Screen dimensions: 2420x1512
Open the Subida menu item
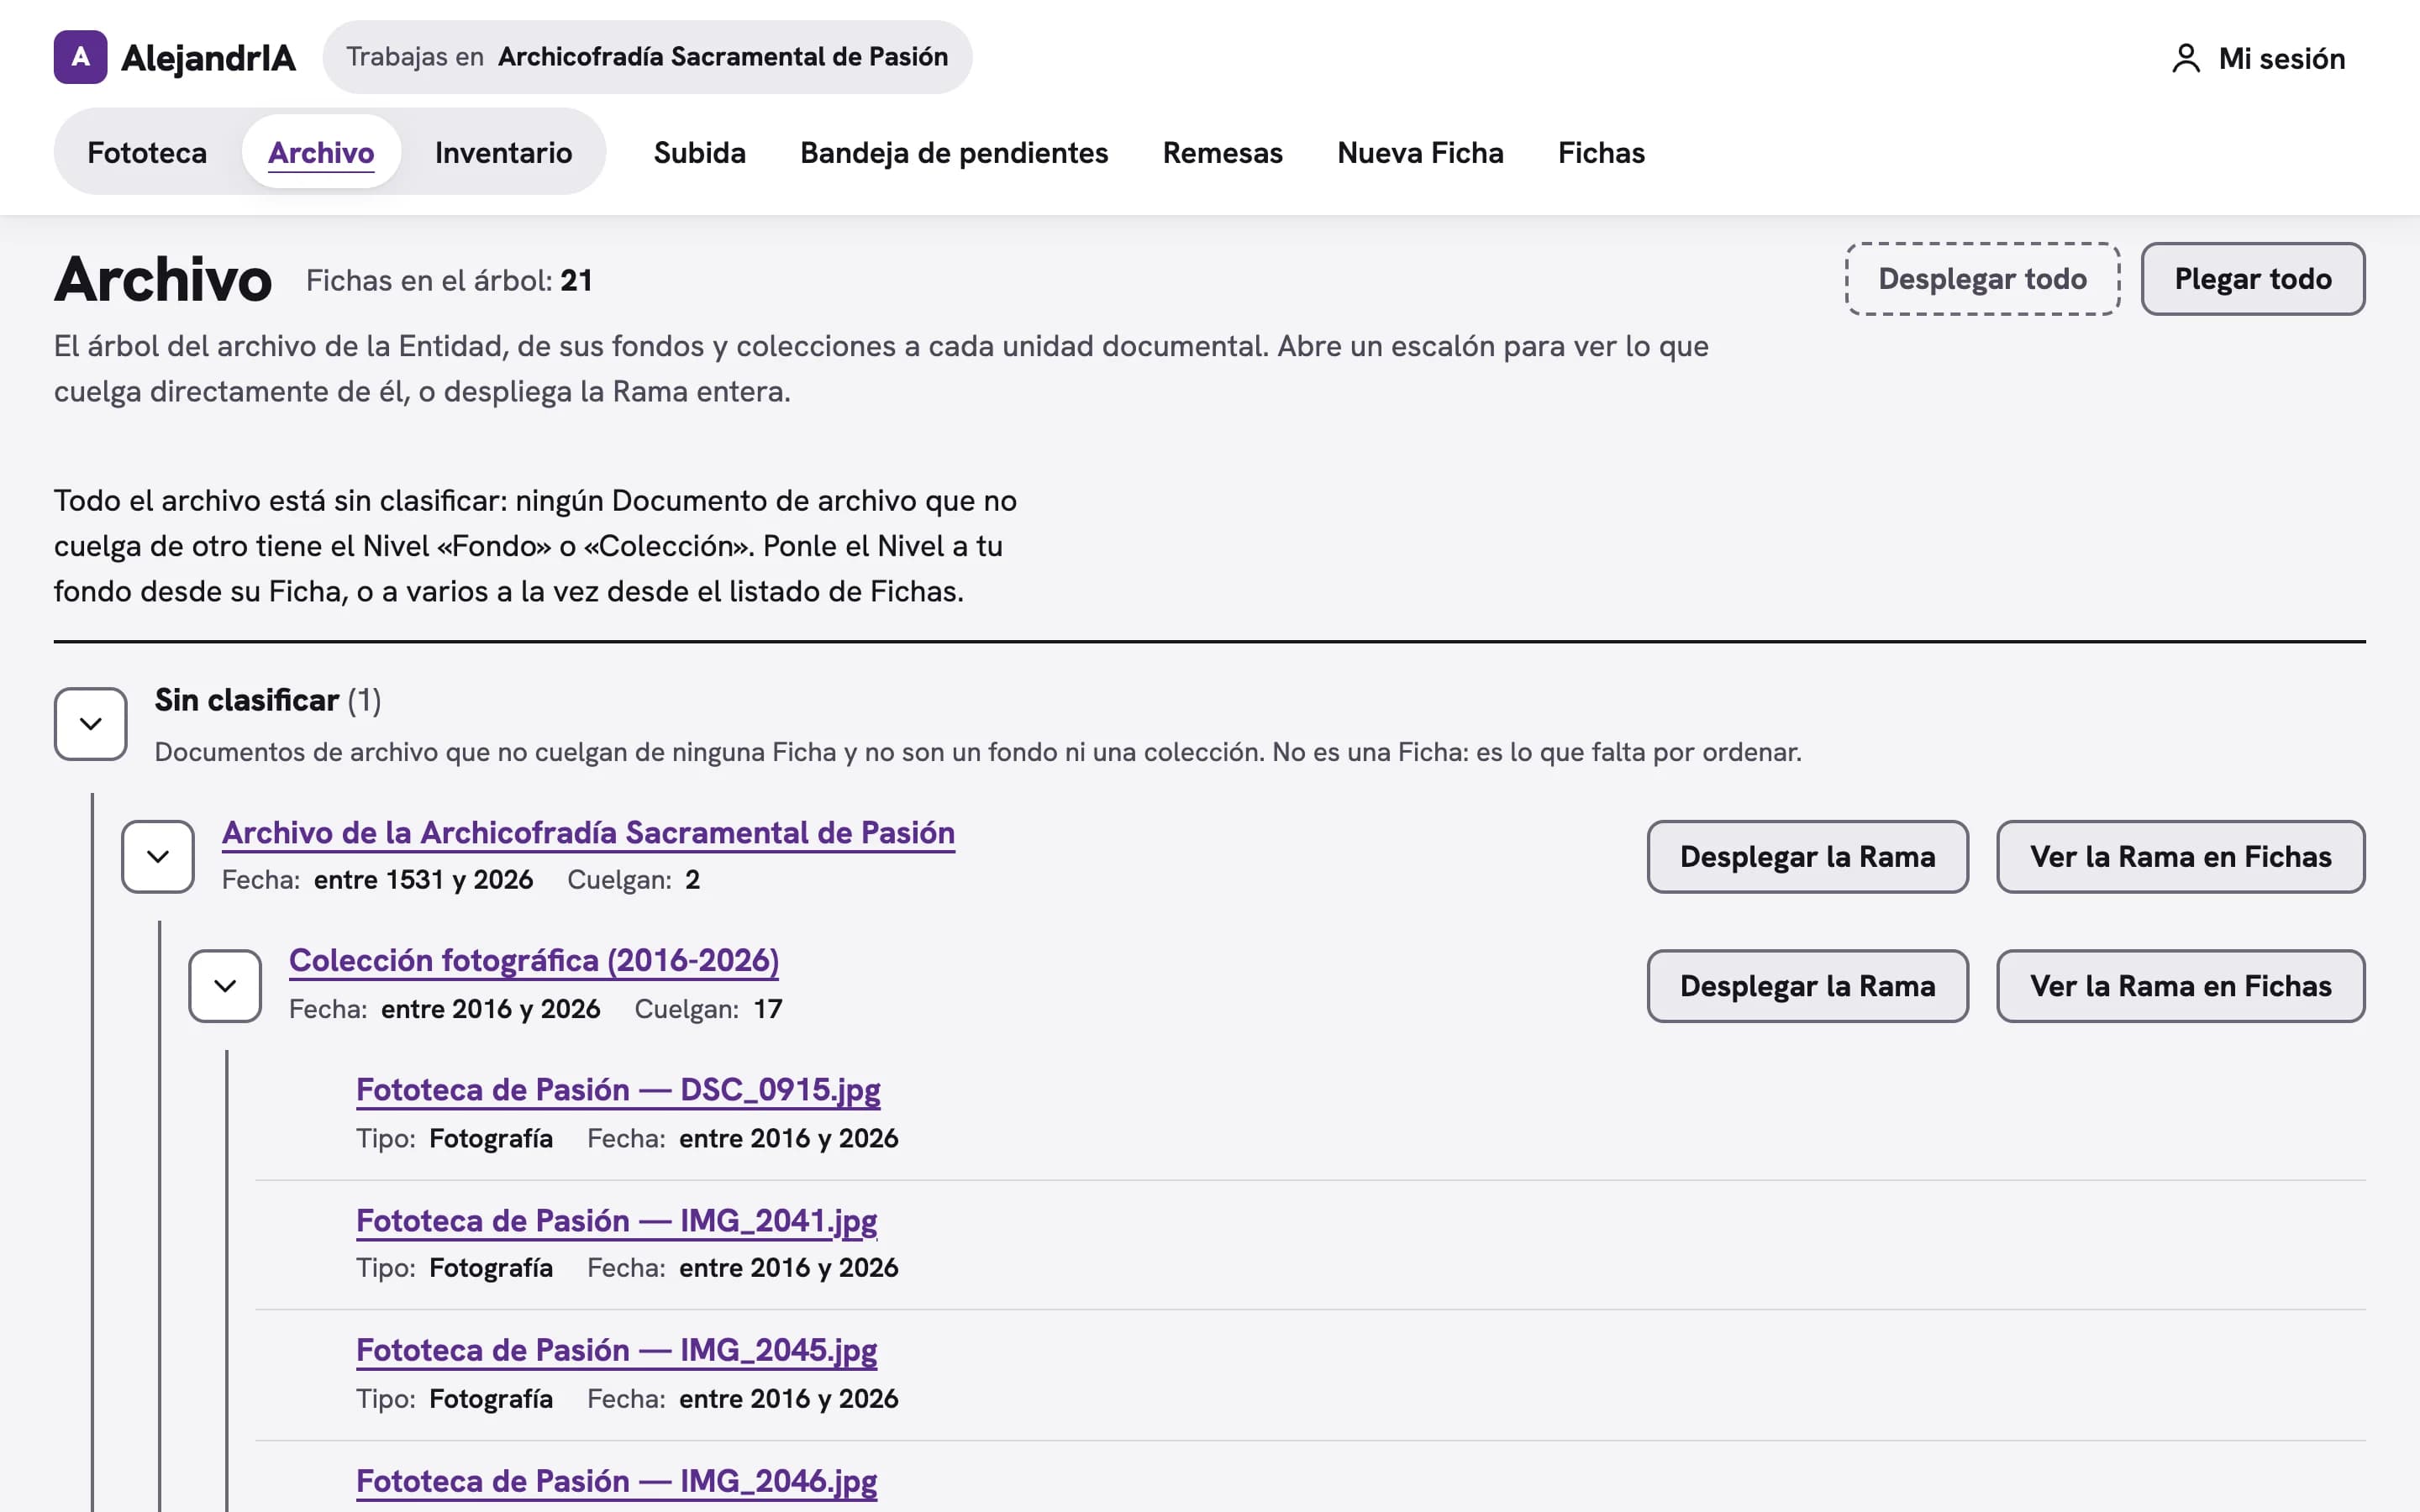tap(700, 152)
